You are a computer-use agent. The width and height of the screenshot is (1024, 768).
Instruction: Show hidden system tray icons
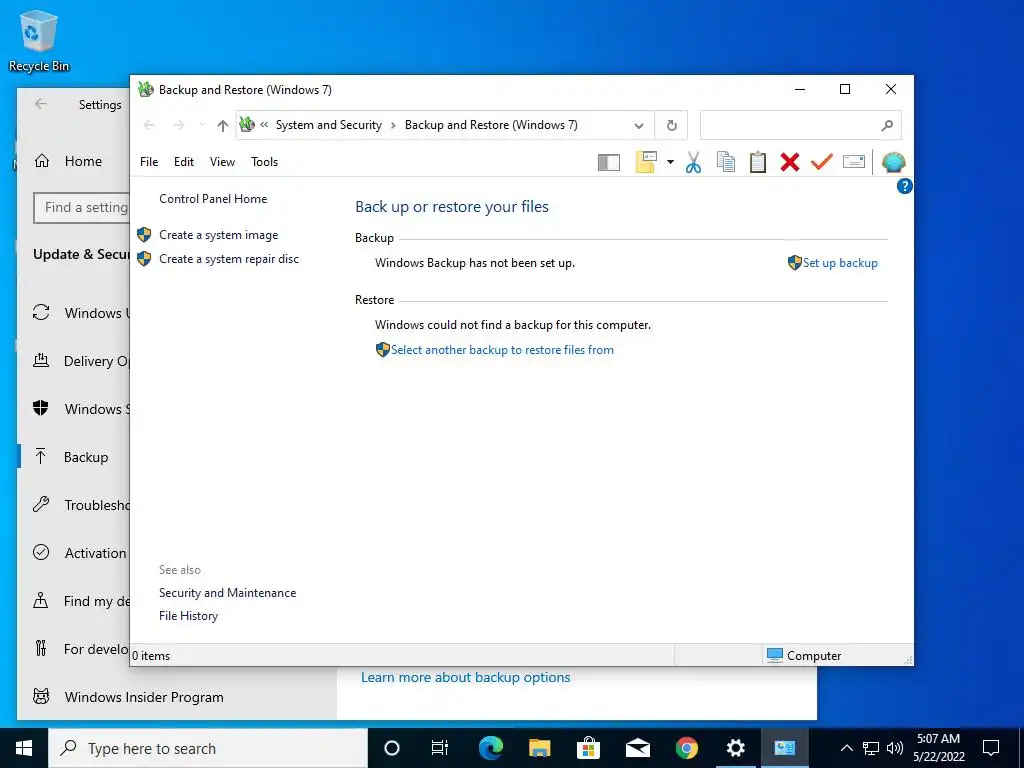click(x=846, y=748)
